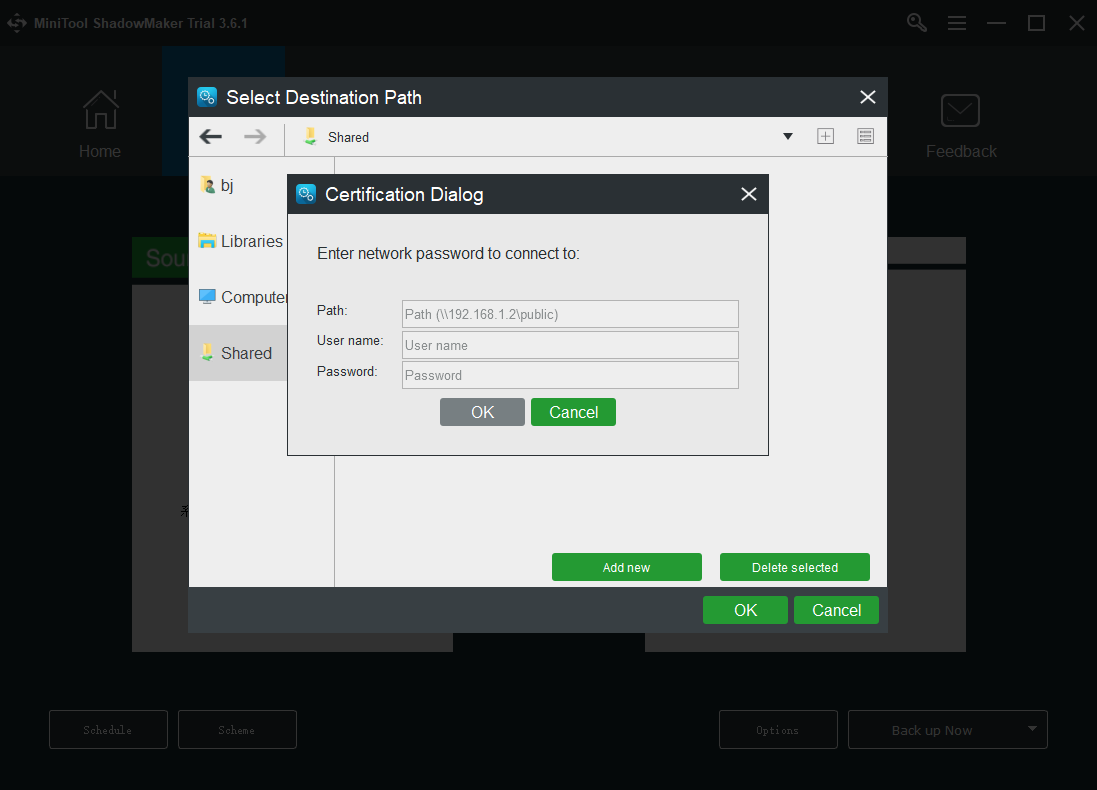
Task: Focus the Path input field
Action: [x=570, y=314]
